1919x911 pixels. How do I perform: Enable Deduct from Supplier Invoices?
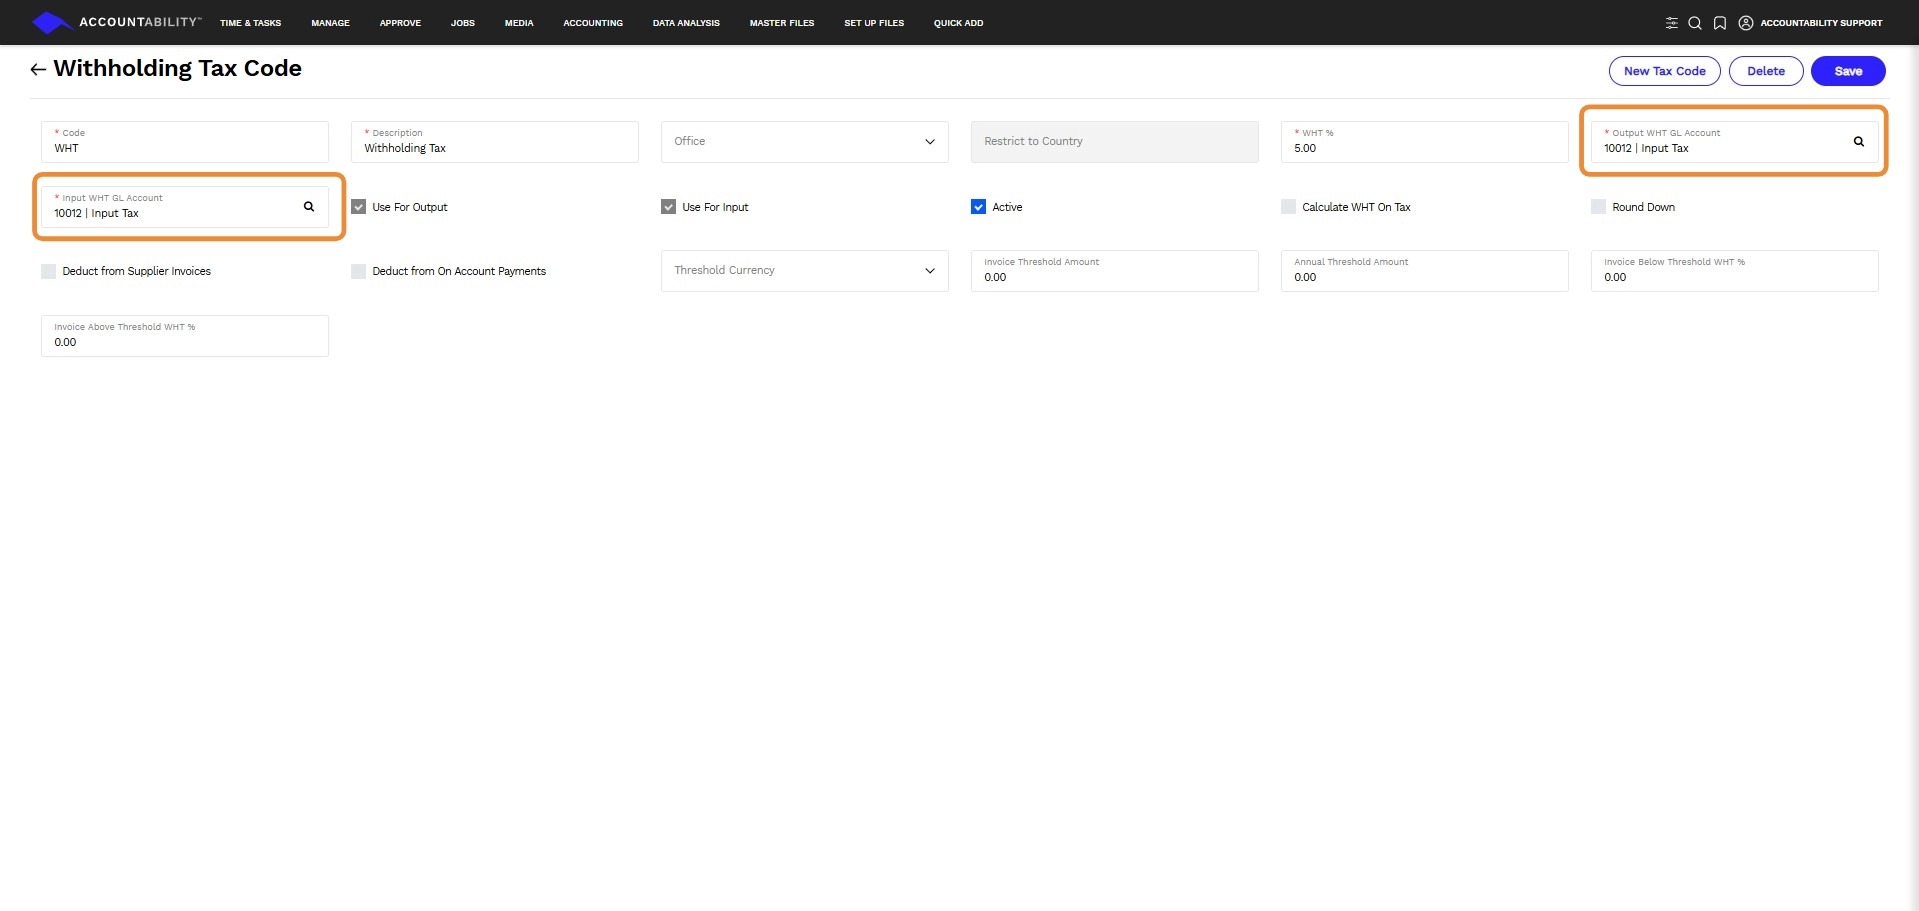[x=48, y=271]
